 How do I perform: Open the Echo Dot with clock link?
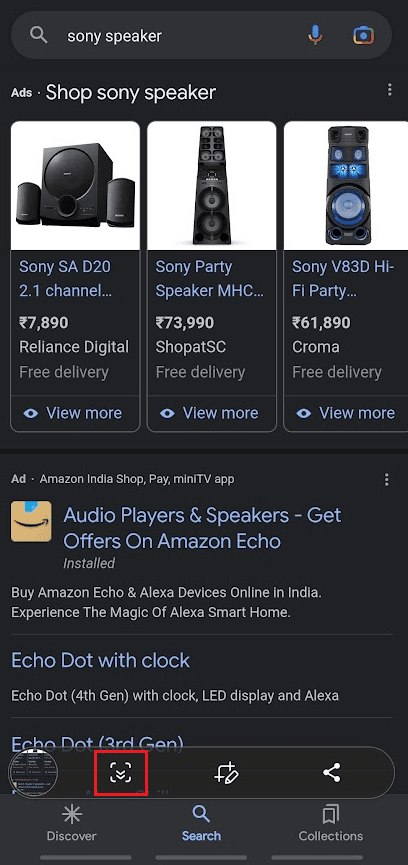click(x=100, y=660)
